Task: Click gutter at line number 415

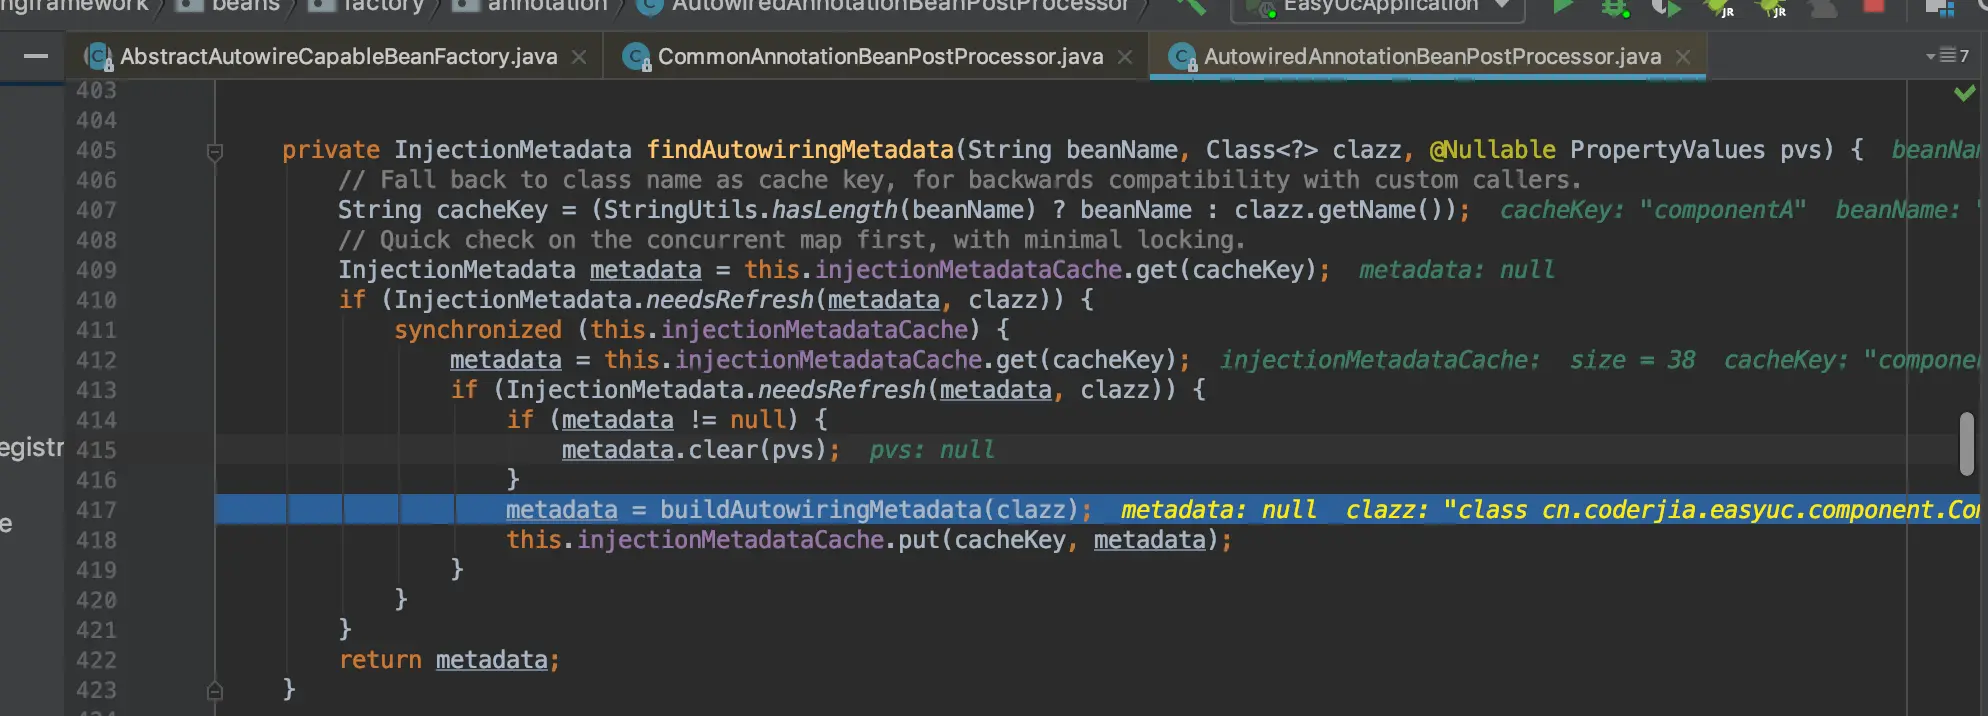Action: coord(96,450)
